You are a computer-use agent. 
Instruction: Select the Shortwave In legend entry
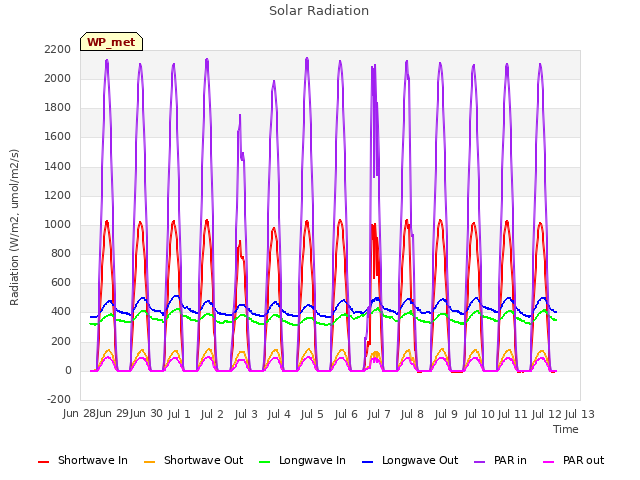pyautogui.click(x=83, y=460)
